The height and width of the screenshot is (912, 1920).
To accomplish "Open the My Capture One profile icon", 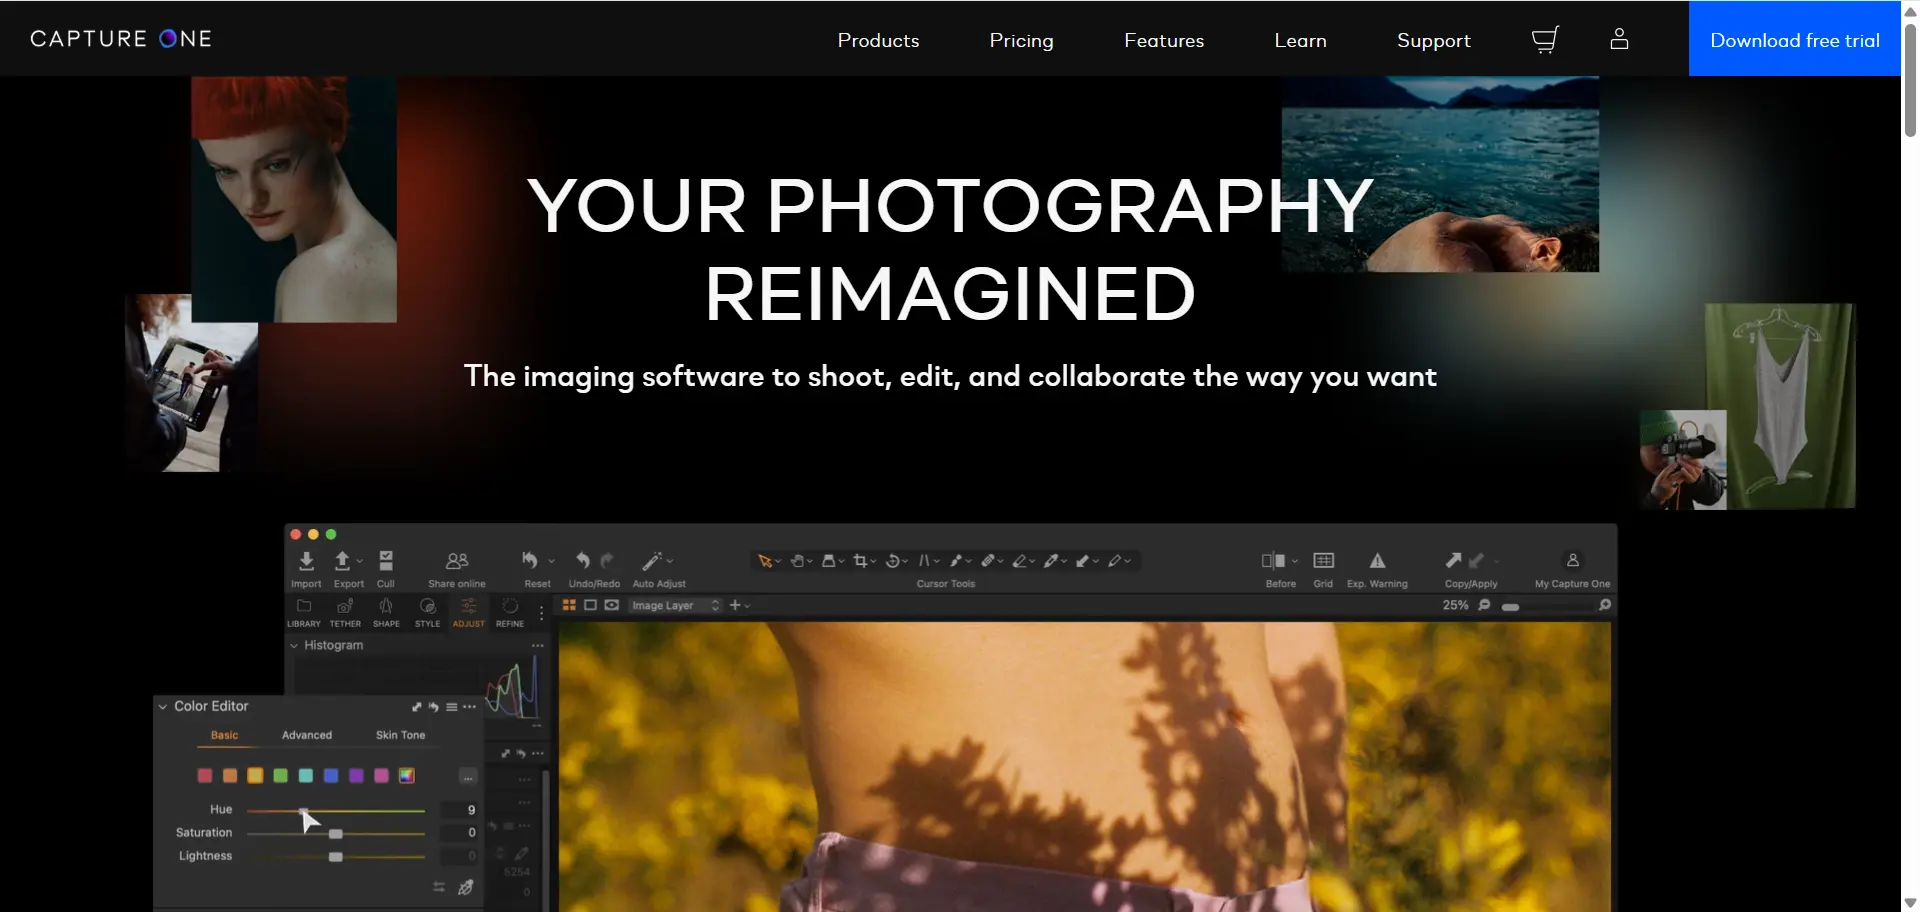I will [x=1572, y=561].
